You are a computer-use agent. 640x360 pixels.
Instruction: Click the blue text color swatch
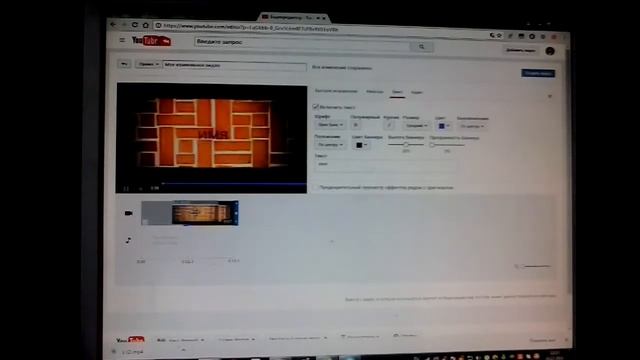pos(441,126)
